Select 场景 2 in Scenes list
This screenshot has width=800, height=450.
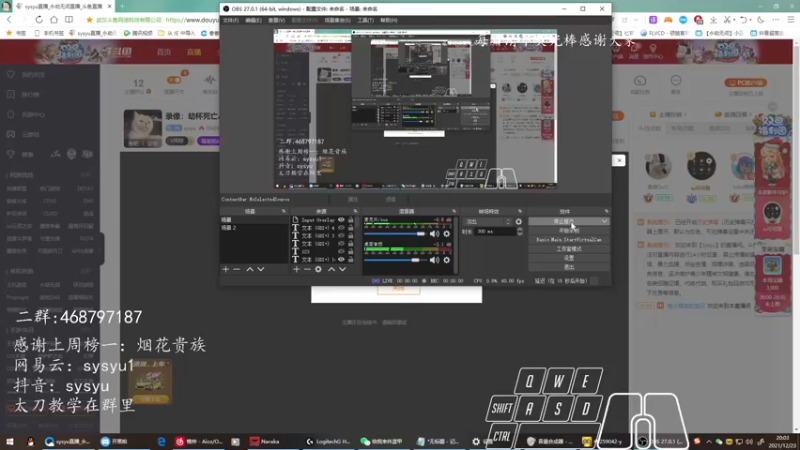254,228
